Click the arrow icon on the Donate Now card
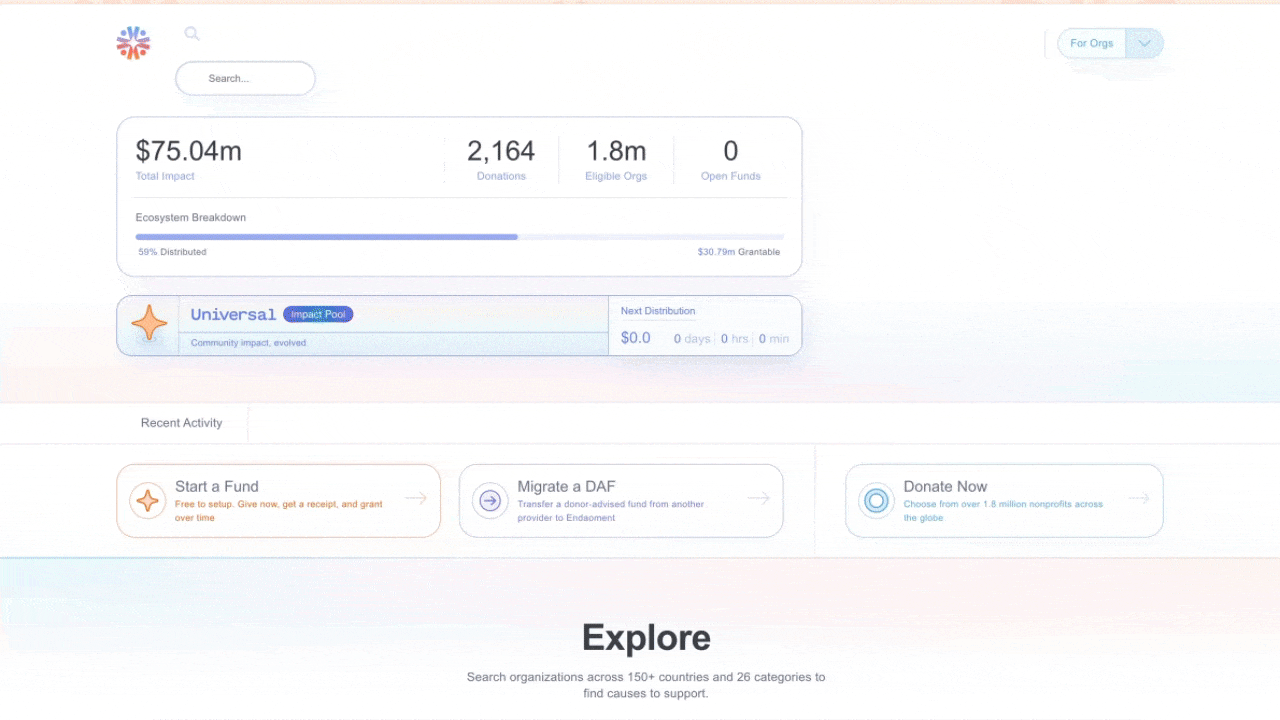The width and height of the screenshot is (1280, 720). tap(1141, 499)
